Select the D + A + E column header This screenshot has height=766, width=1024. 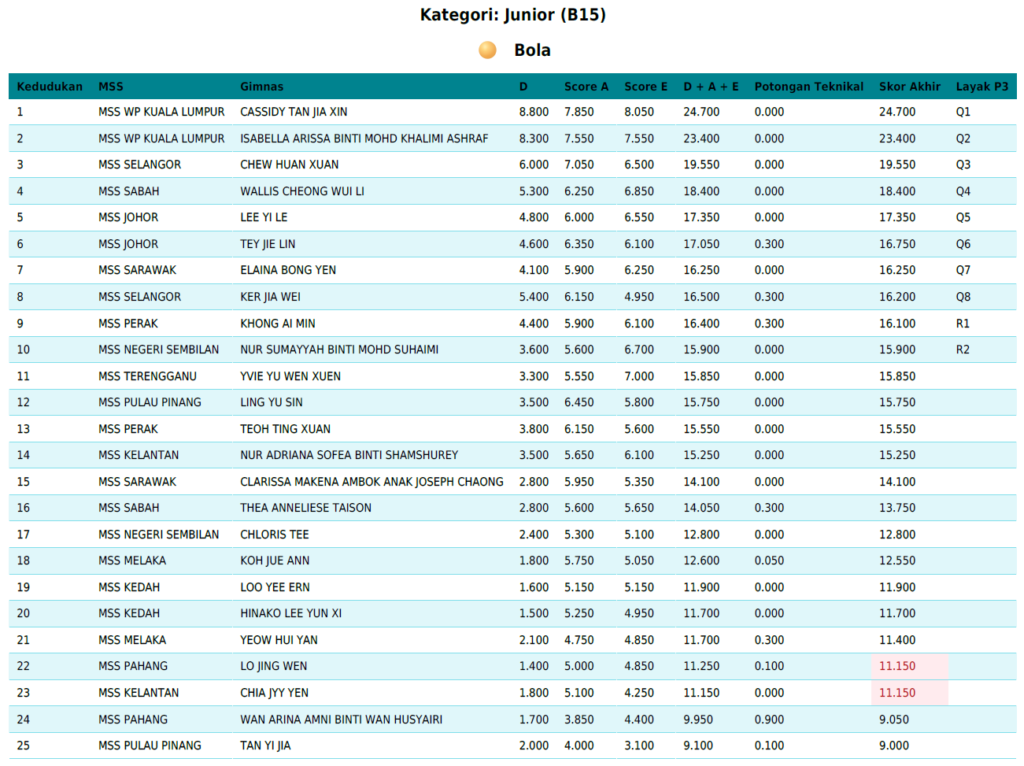point(711,87)
